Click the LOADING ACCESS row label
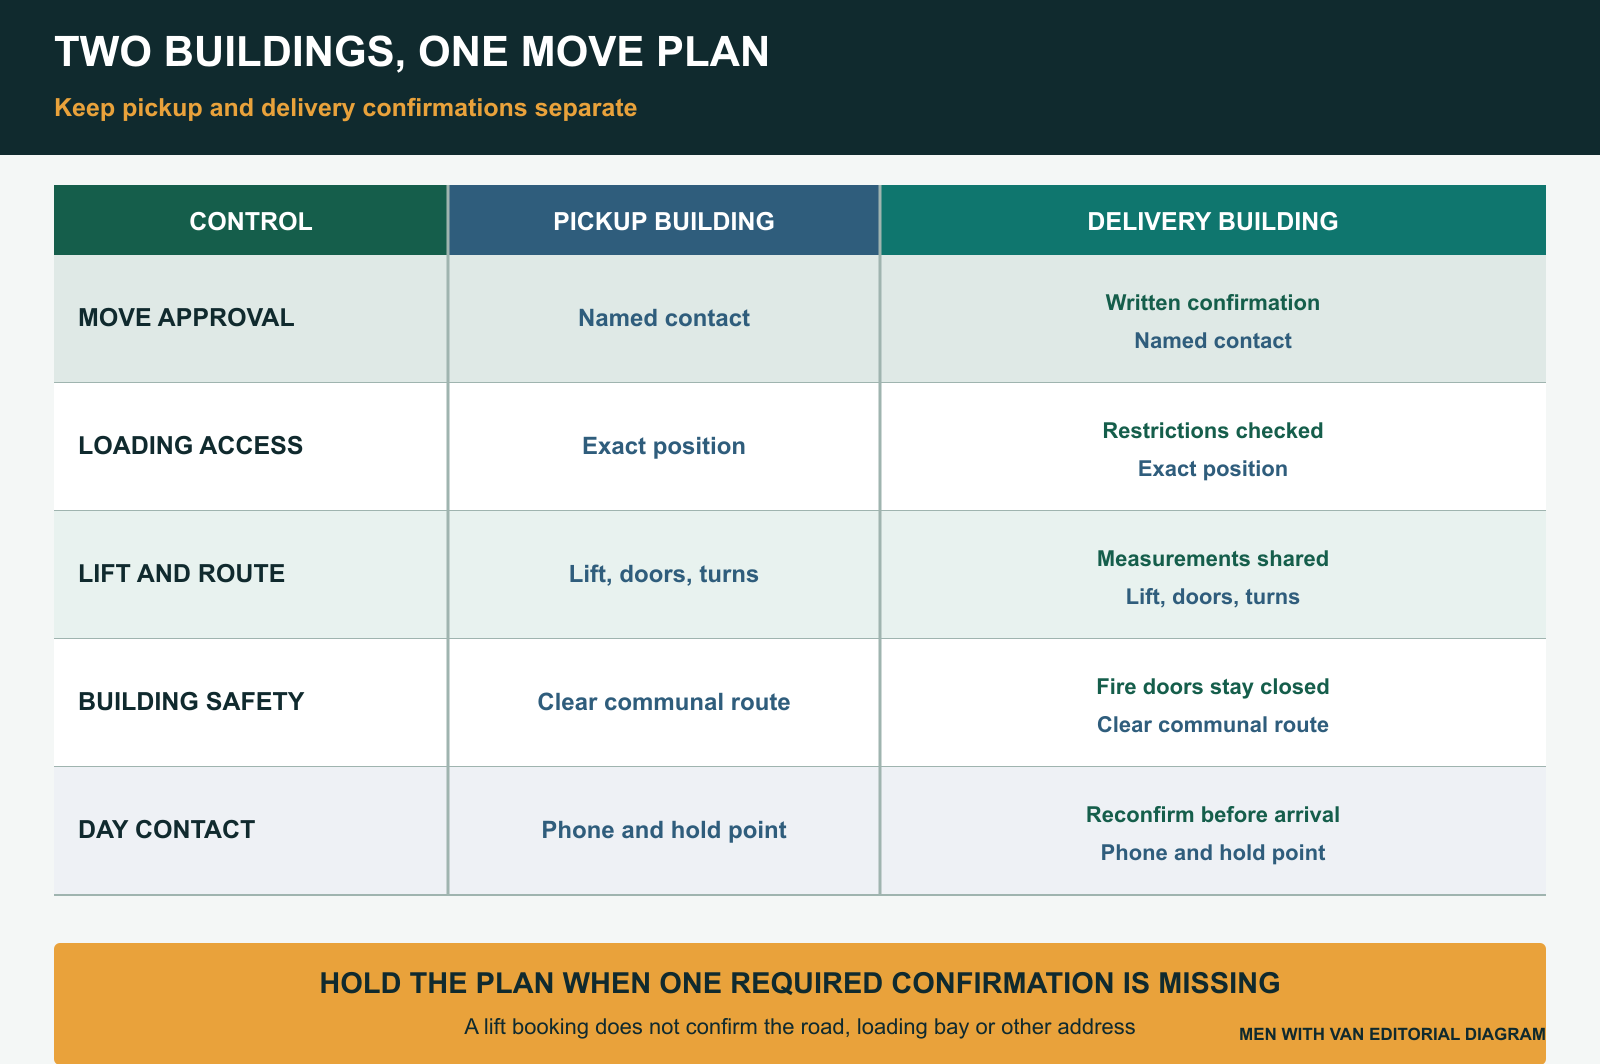This screenshot has width=1600, height=1064. (x=191, y=446)
